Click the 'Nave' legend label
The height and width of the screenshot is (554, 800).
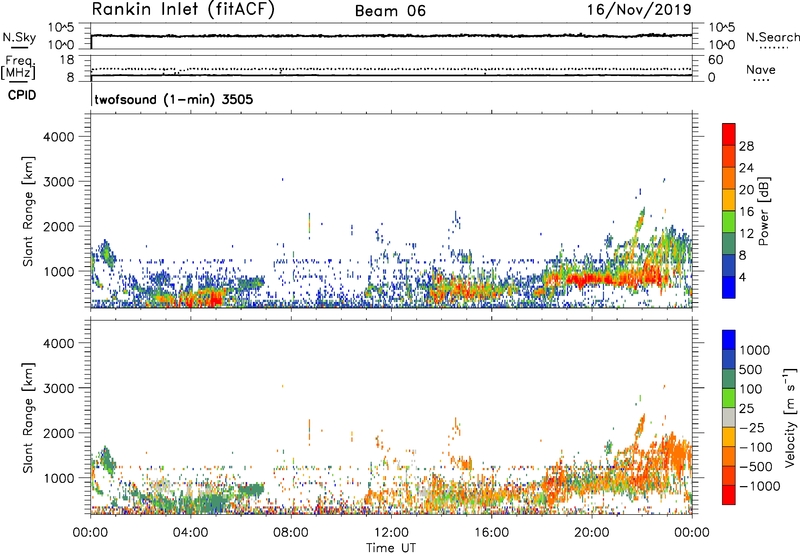pos(761,70)
